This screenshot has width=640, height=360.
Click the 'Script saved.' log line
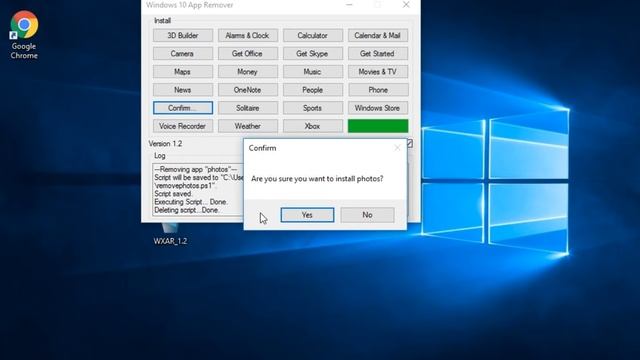coord(173,194)
